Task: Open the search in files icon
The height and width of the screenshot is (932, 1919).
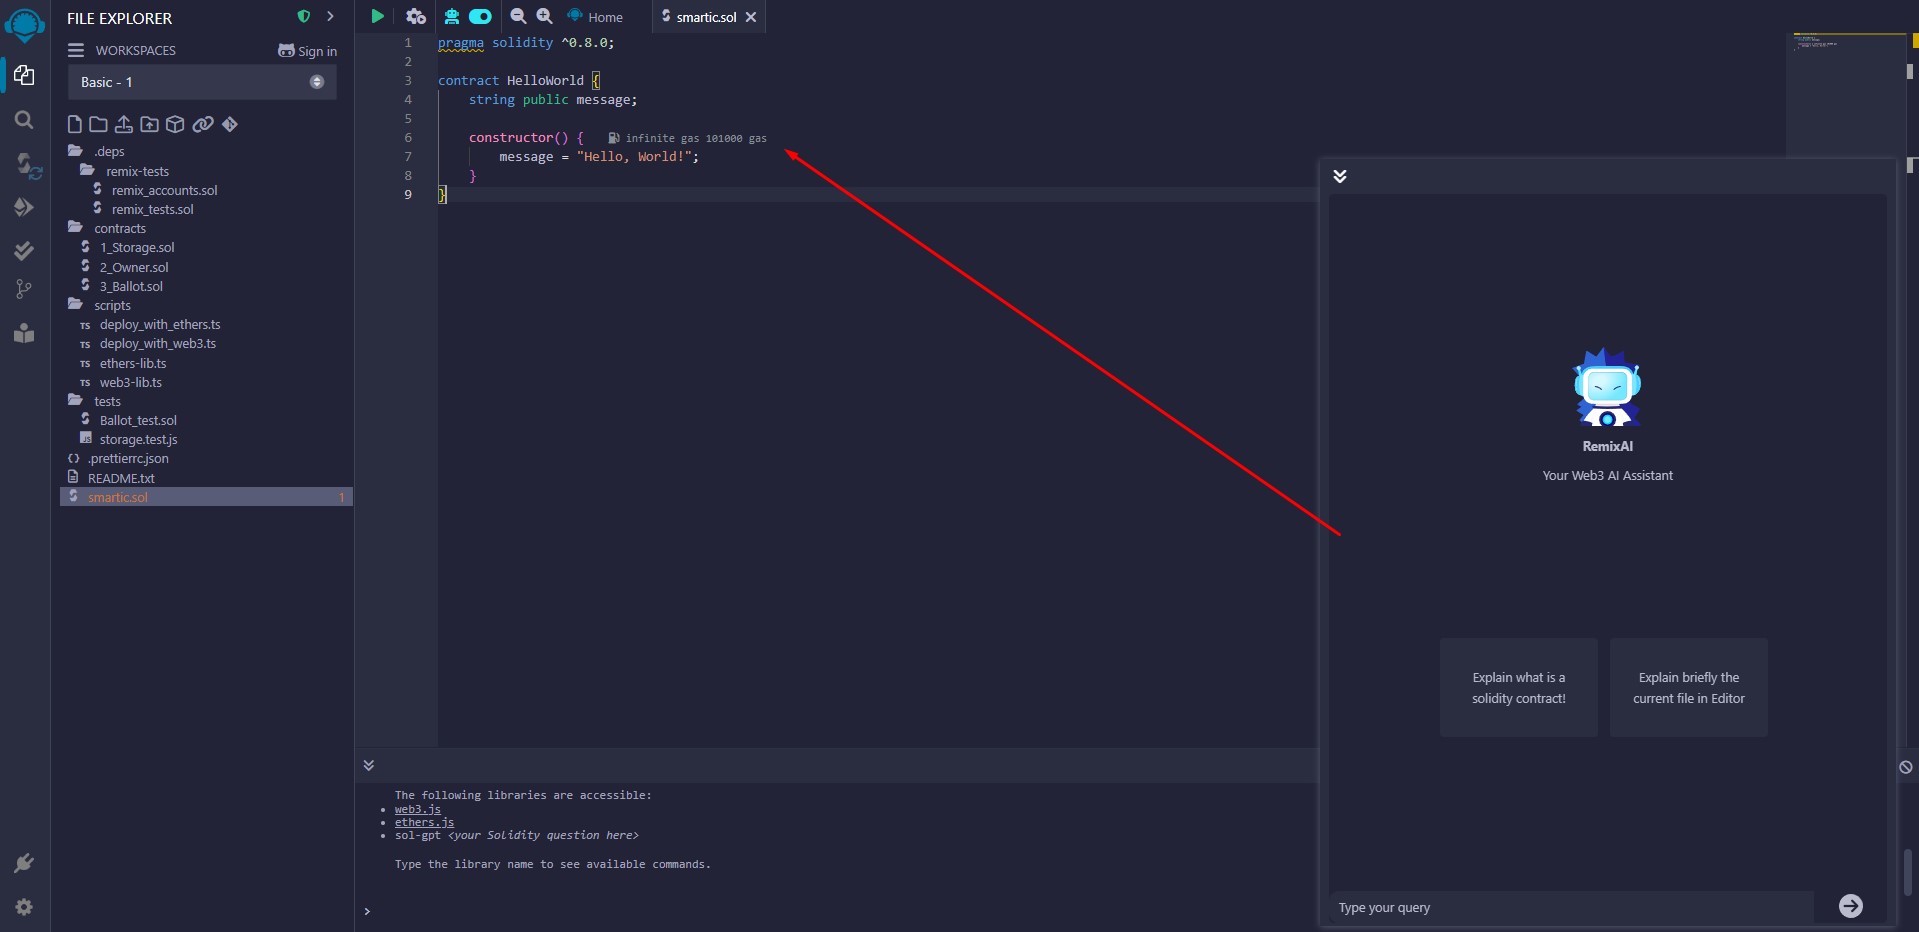Action: click(24, 120)
